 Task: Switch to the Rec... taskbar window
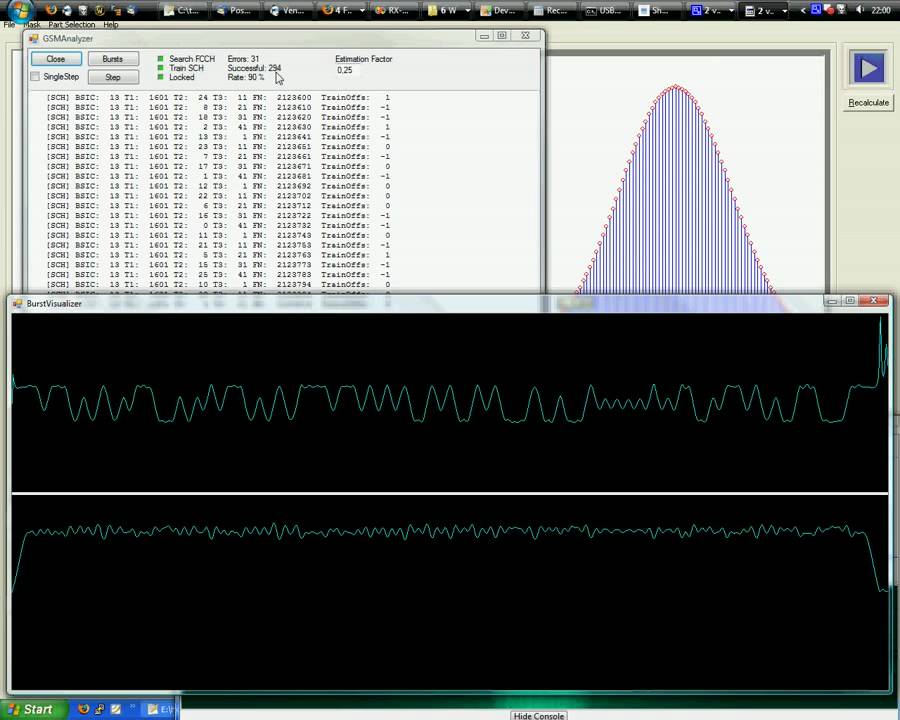(552, 10)
